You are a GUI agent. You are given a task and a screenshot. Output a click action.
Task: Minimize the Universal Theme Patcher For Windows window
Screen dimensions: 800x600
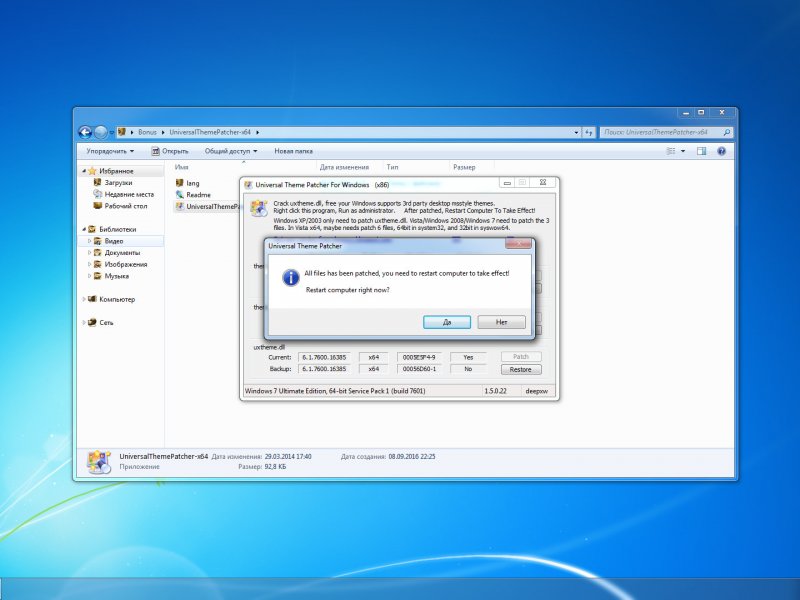[x=507, y=182]
